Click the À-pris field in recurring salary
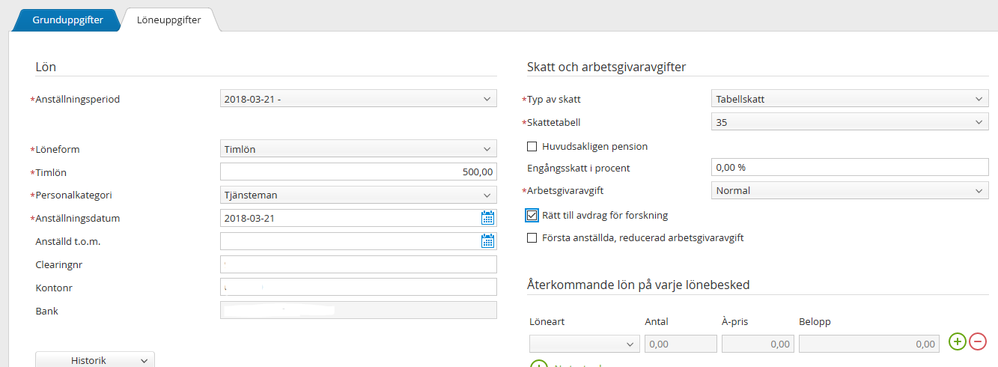 [758, 344]
